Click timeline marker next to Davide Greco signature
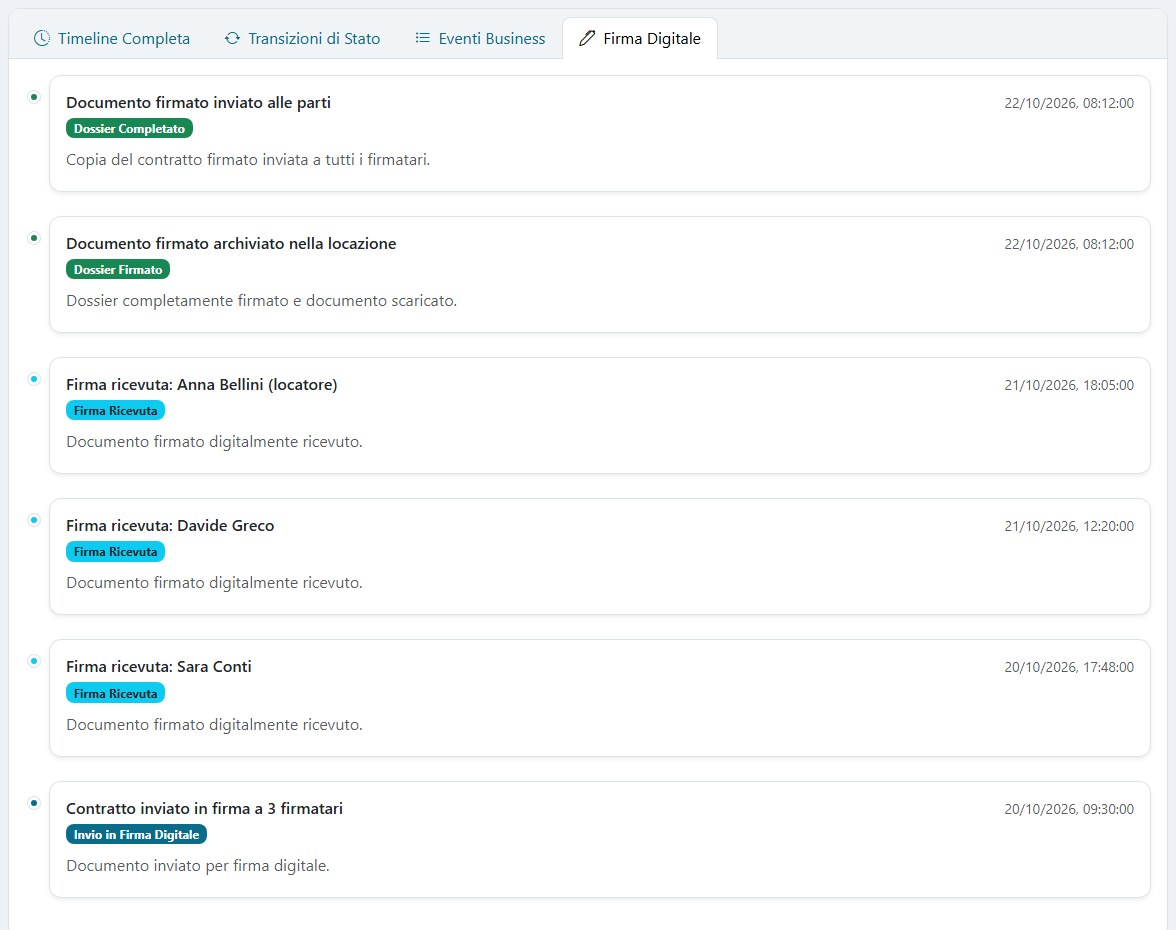 34,520
